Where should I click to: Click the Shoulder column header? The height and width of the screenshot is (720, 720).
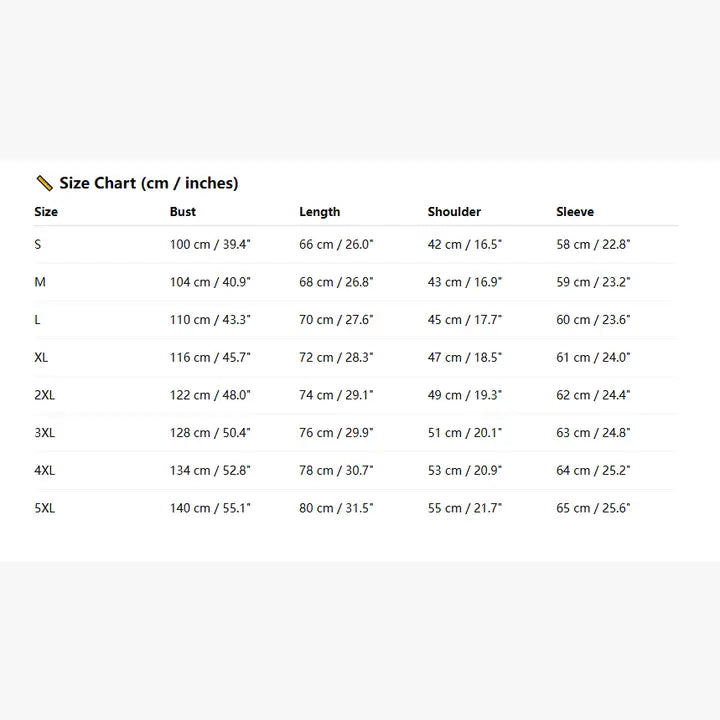pos(454,212)
